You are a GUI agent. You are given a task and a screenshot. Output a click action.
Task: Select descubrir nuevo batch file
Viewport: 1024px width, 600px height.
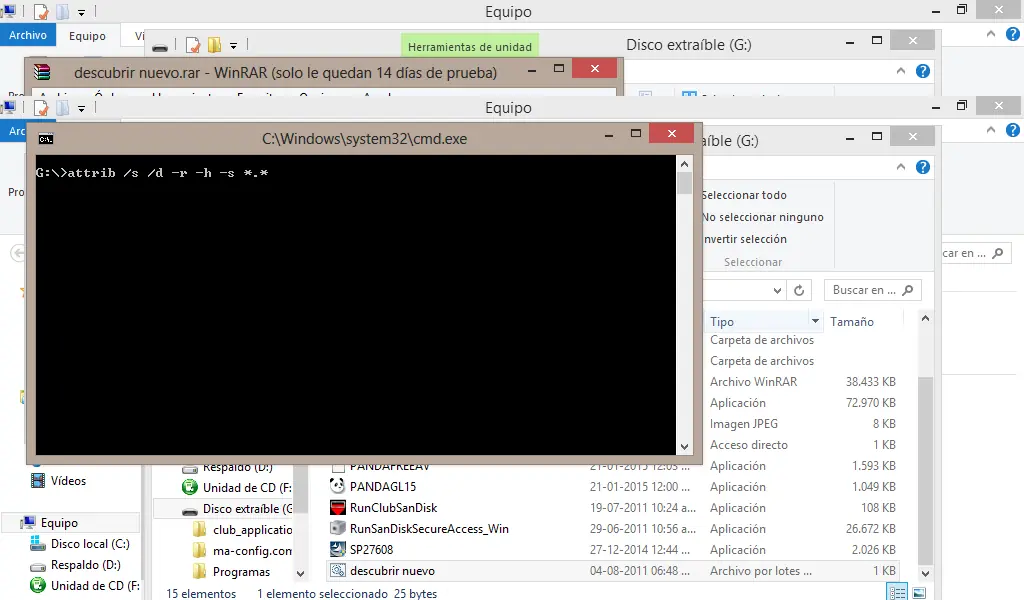pyautogui.click(x=392, y=571)
